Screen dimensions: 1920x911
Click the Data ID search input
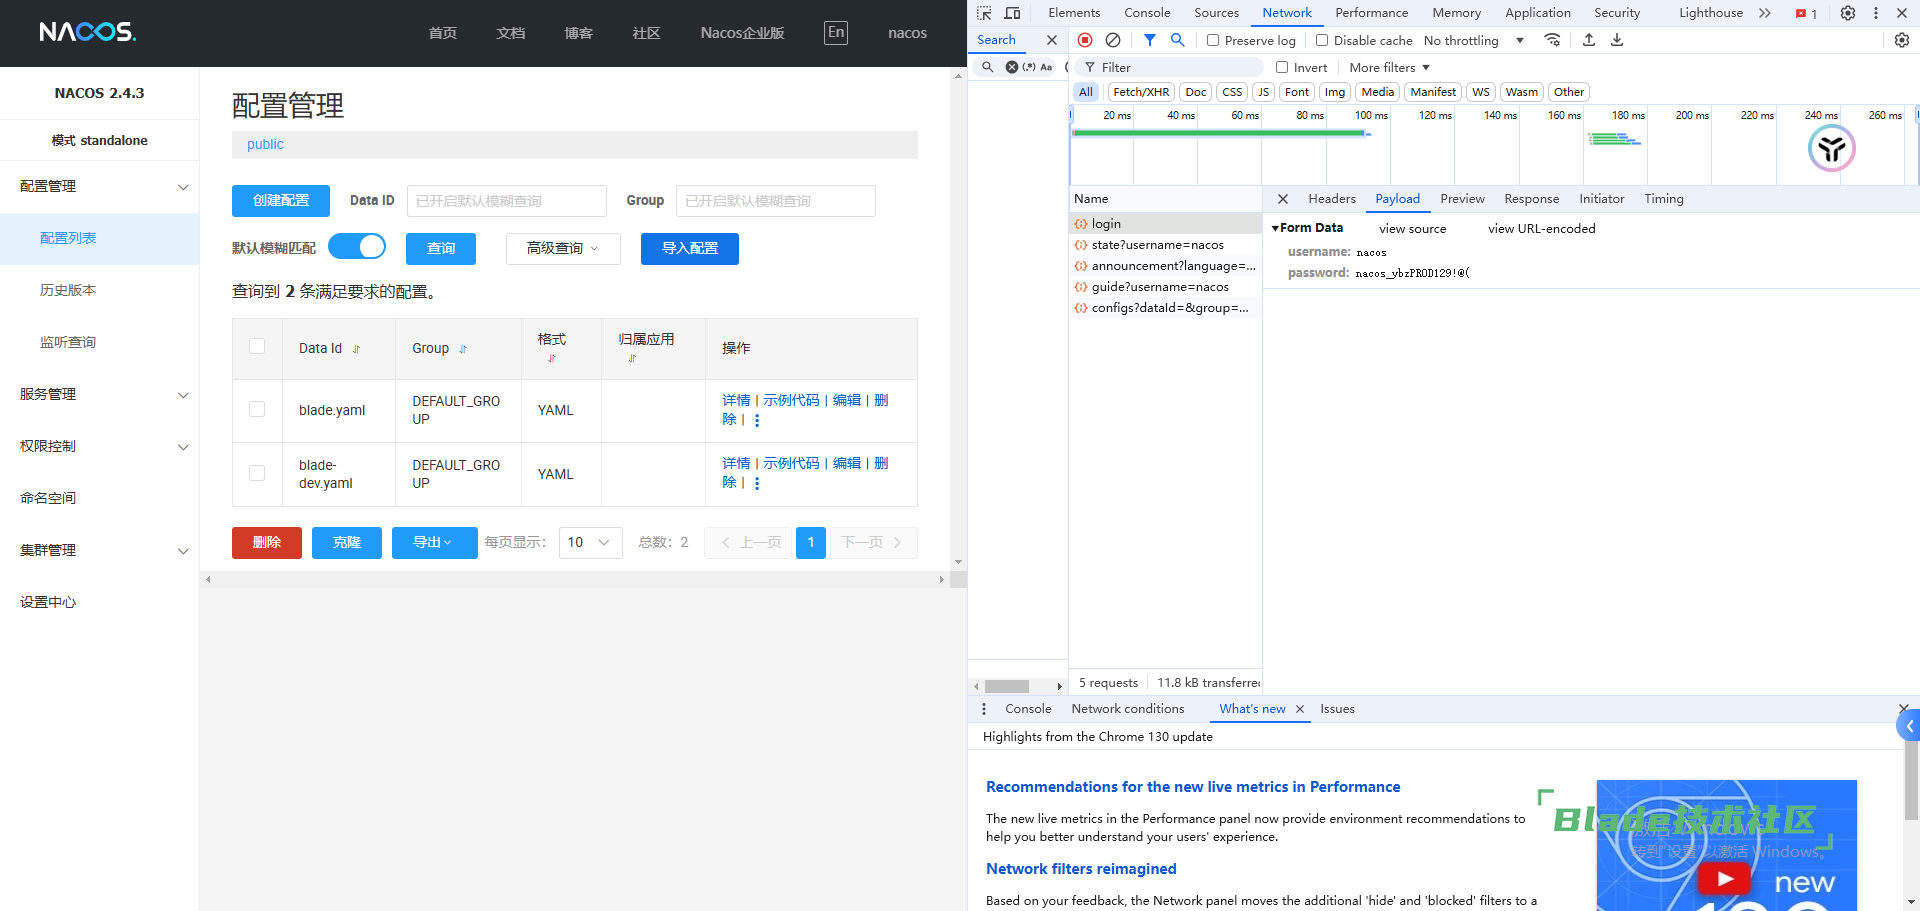tap(507, 201)
